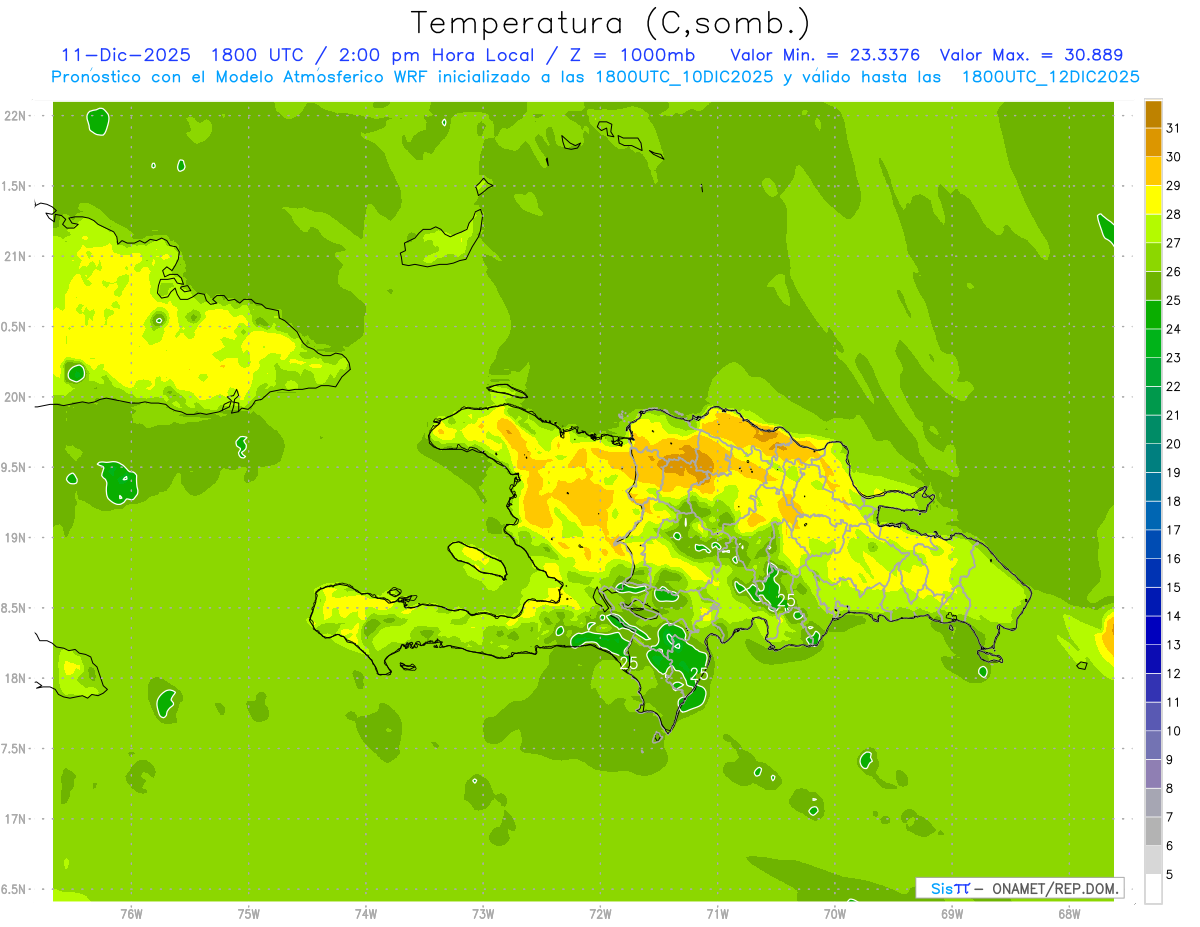Click the 19N latitude label
Screen dimensions: 1200x927
pyautogui.click(x=17, y=537)
